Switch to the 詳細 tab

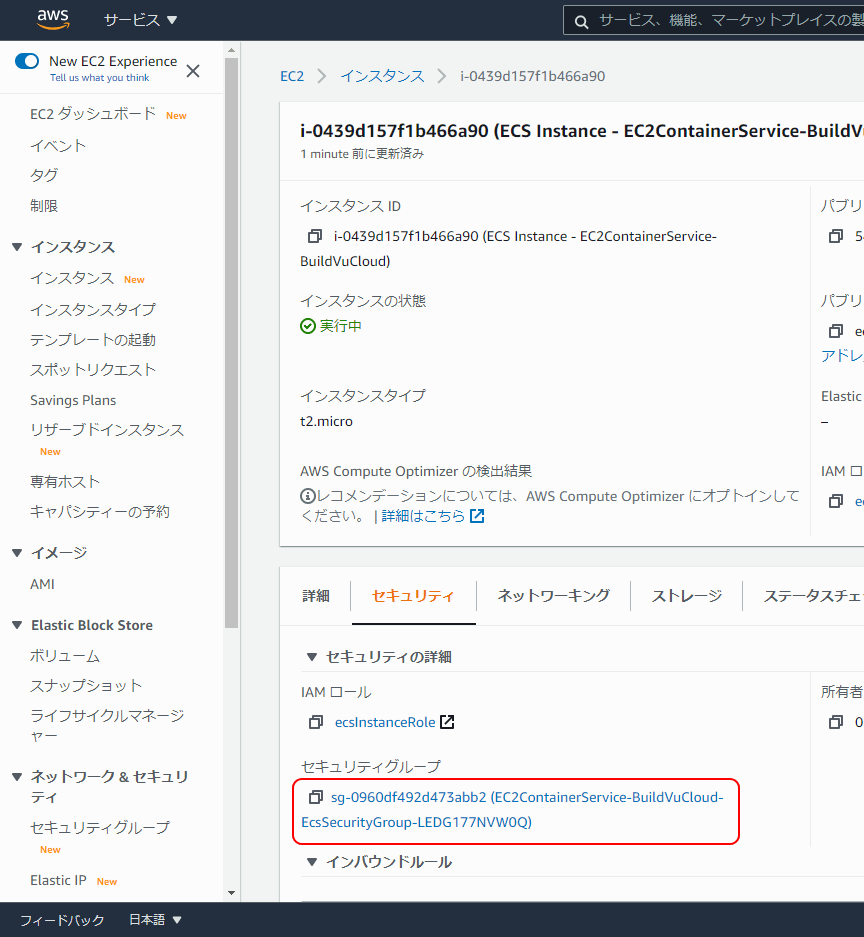pyautogui.click(x=315, y=596)
